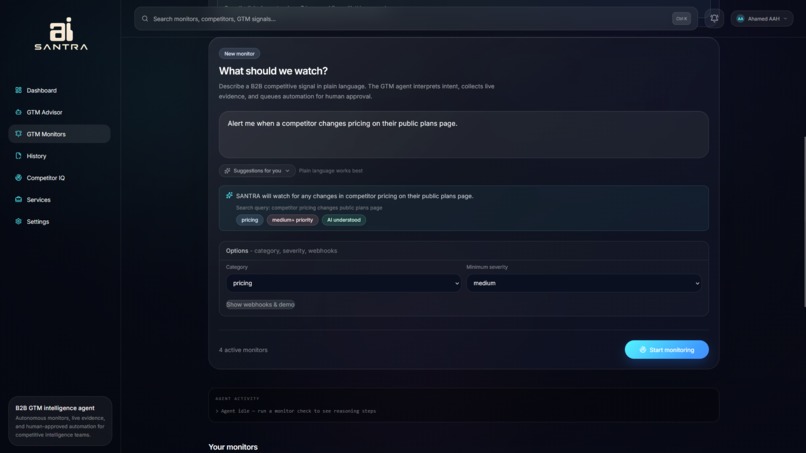Click into the monitor description text box
Image resolution: width=806 pixels, height=453 pixels.
pyautogui.click(x=464, y=135)
